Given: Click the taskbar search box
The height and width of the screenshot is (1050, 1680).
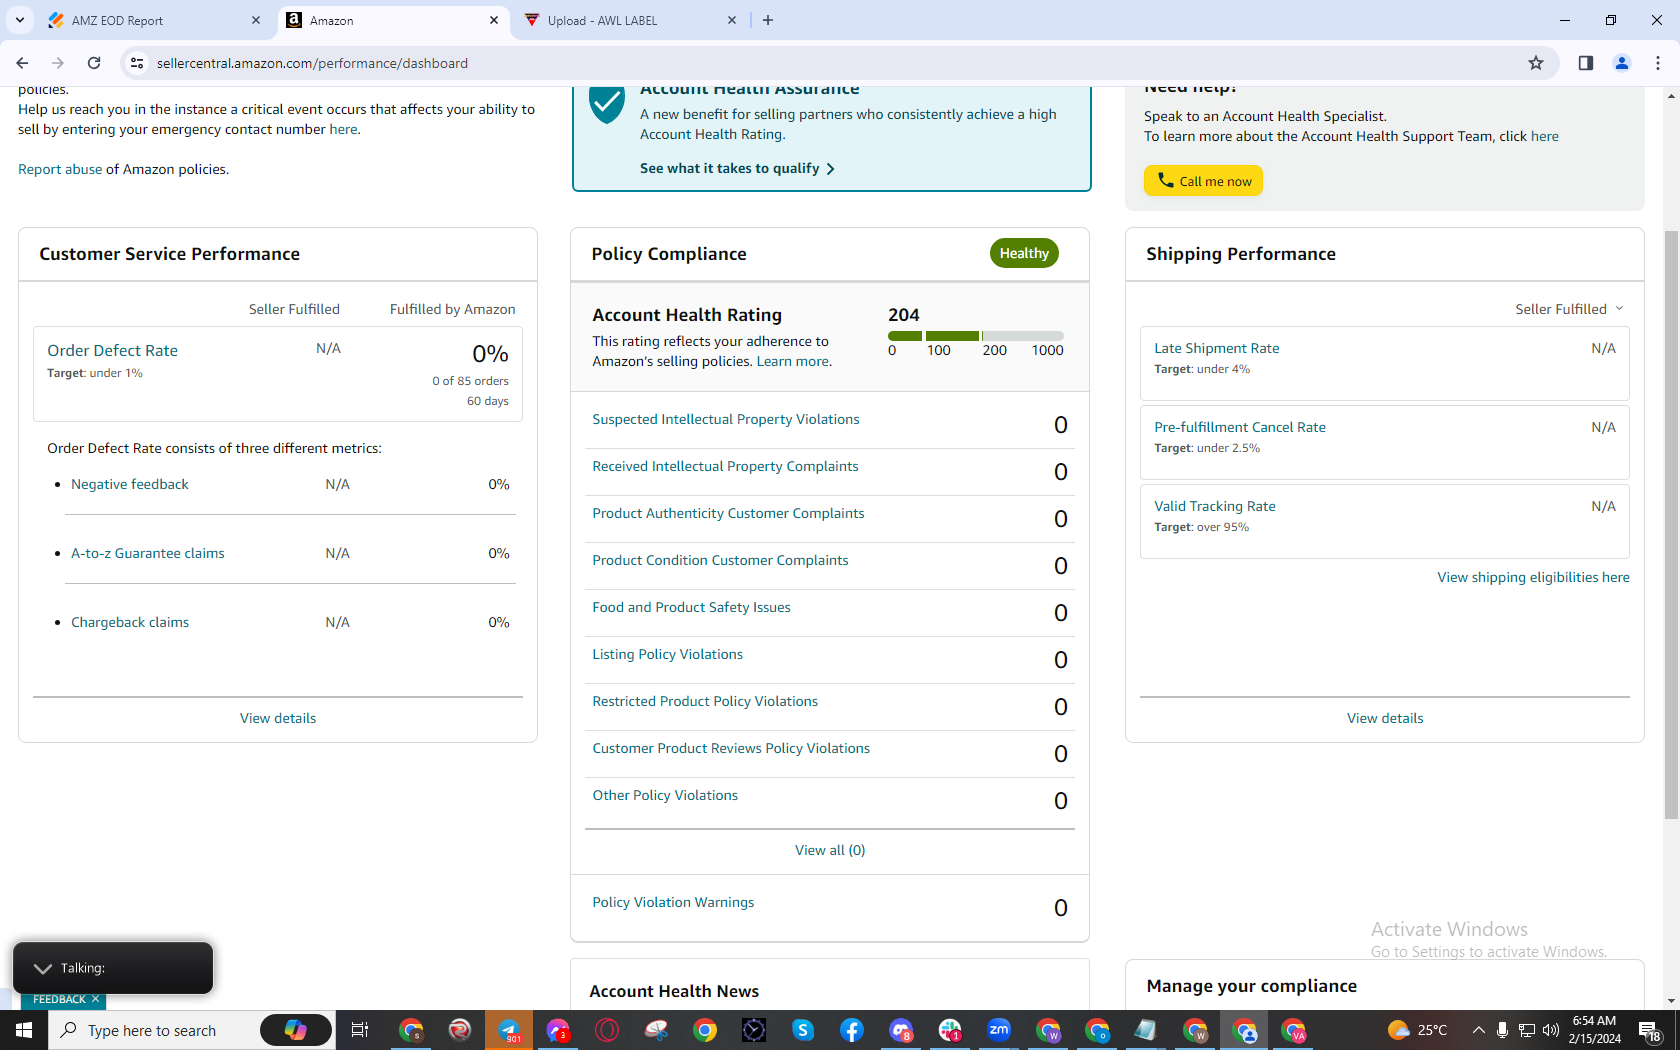Looking at the screenshot, I should [x=152, y=1030].
